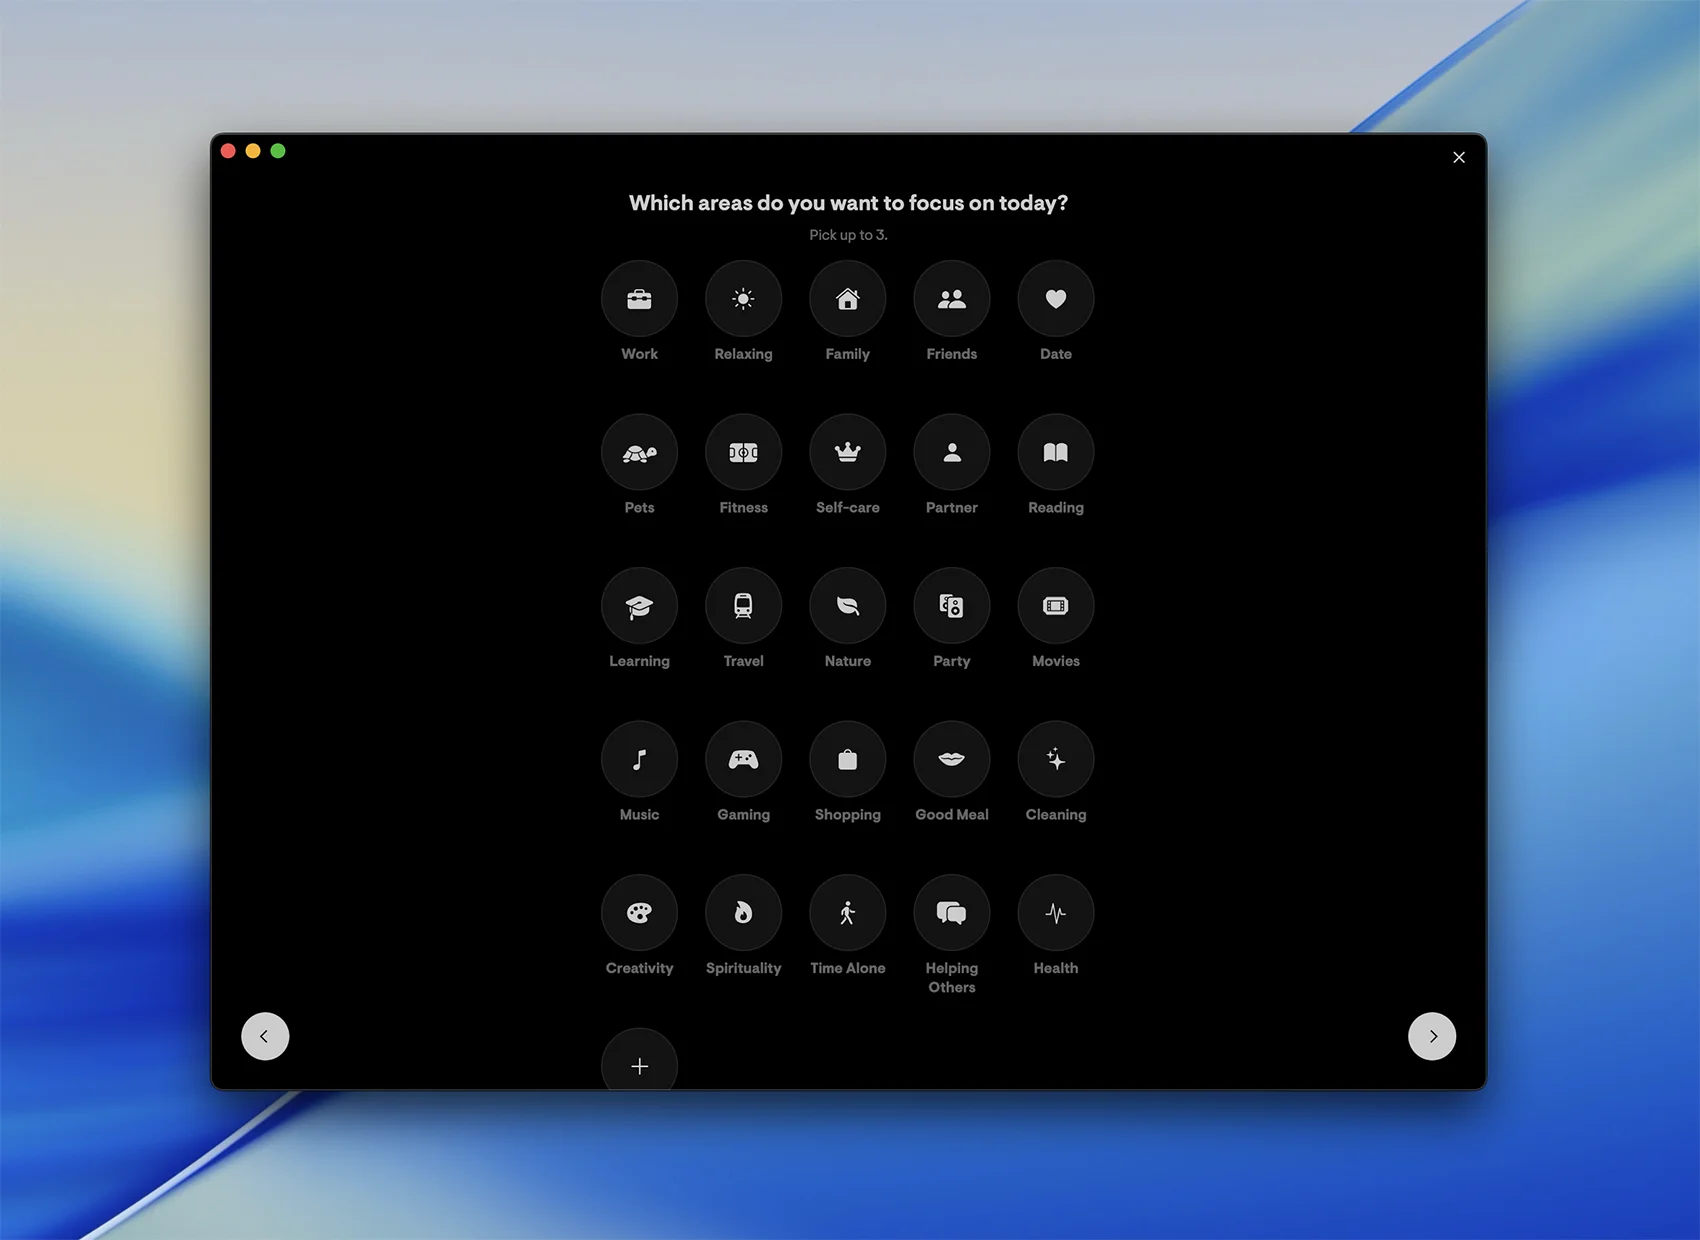Select the Self-care crown icon

(x=847, y=453)
